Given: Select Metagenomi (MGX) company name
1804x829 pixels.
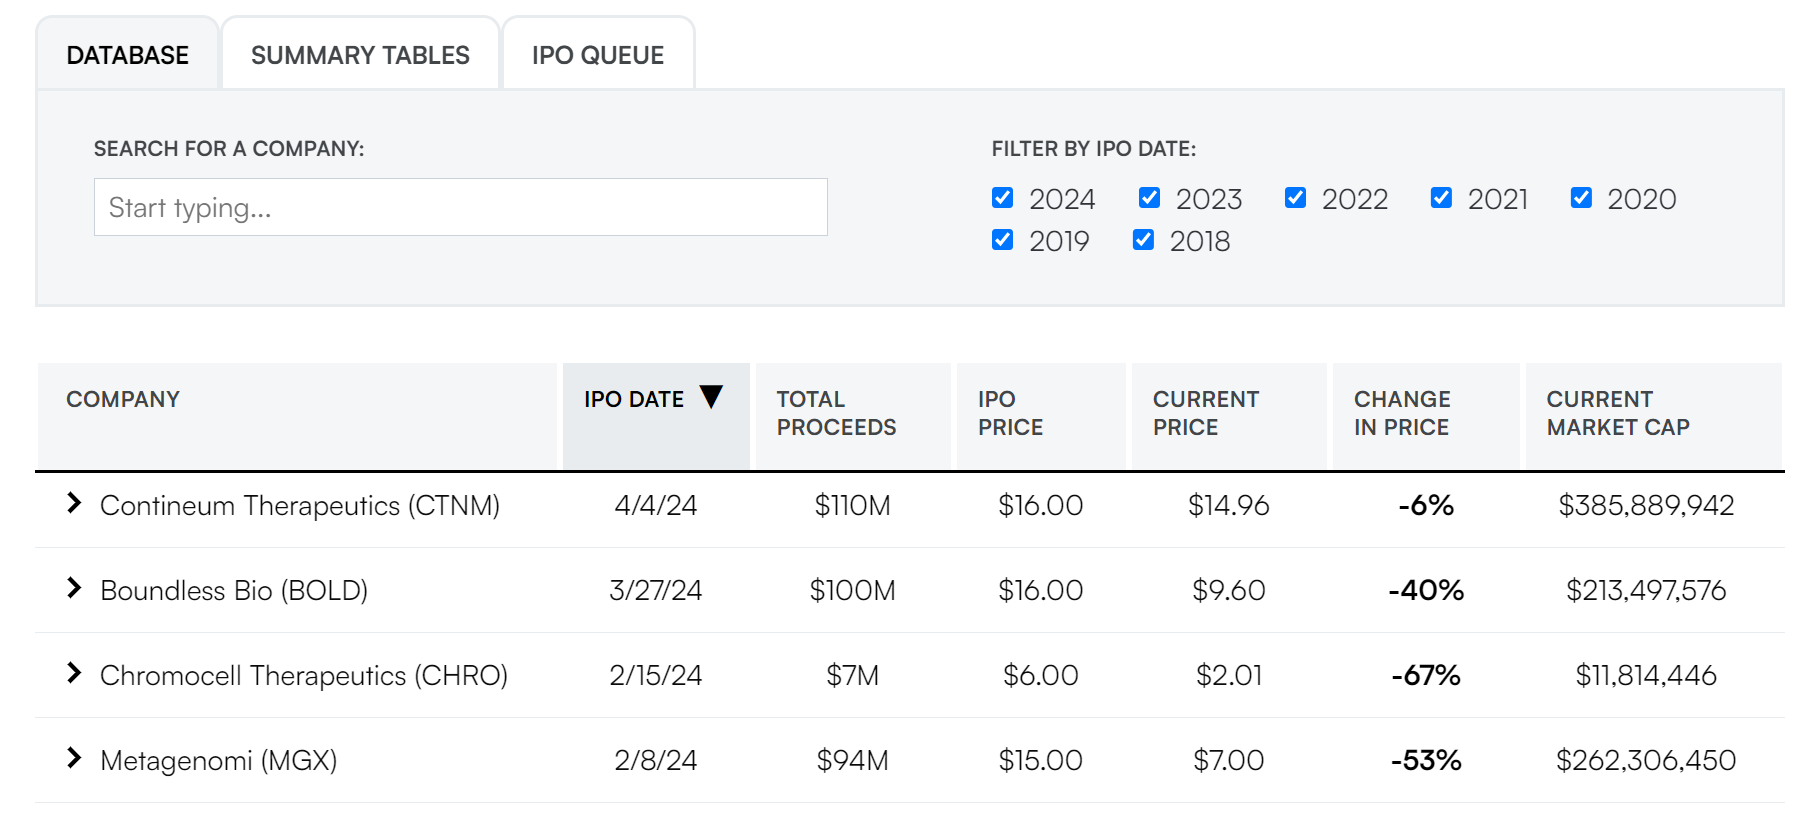Looking at the screenshot, I should 219,761.
